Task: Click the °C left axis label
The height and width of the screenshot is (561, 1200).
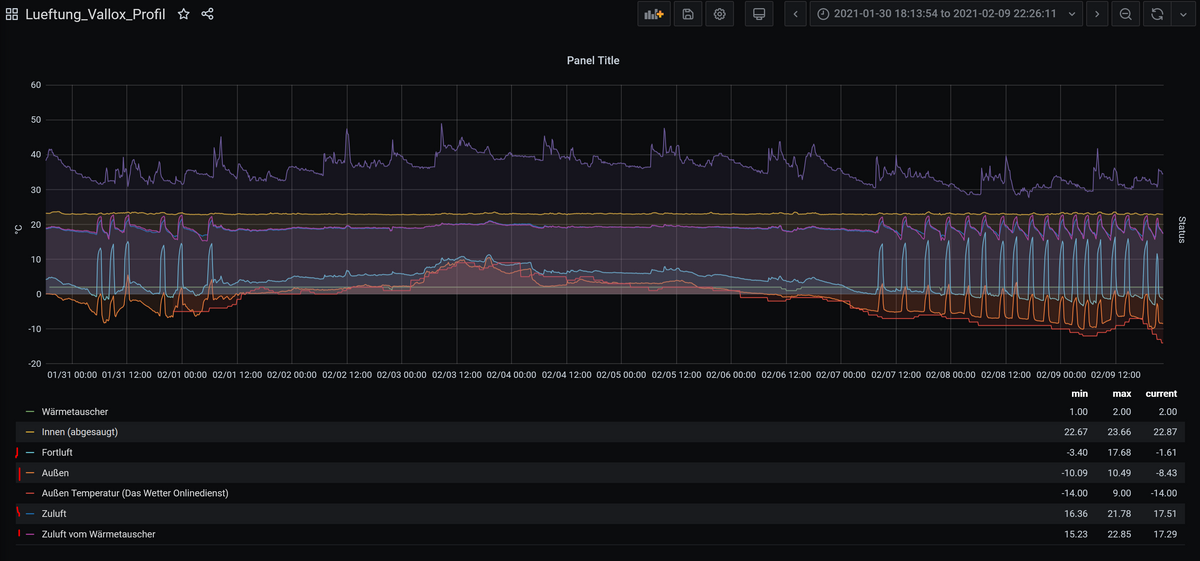Action: (18, 229)
